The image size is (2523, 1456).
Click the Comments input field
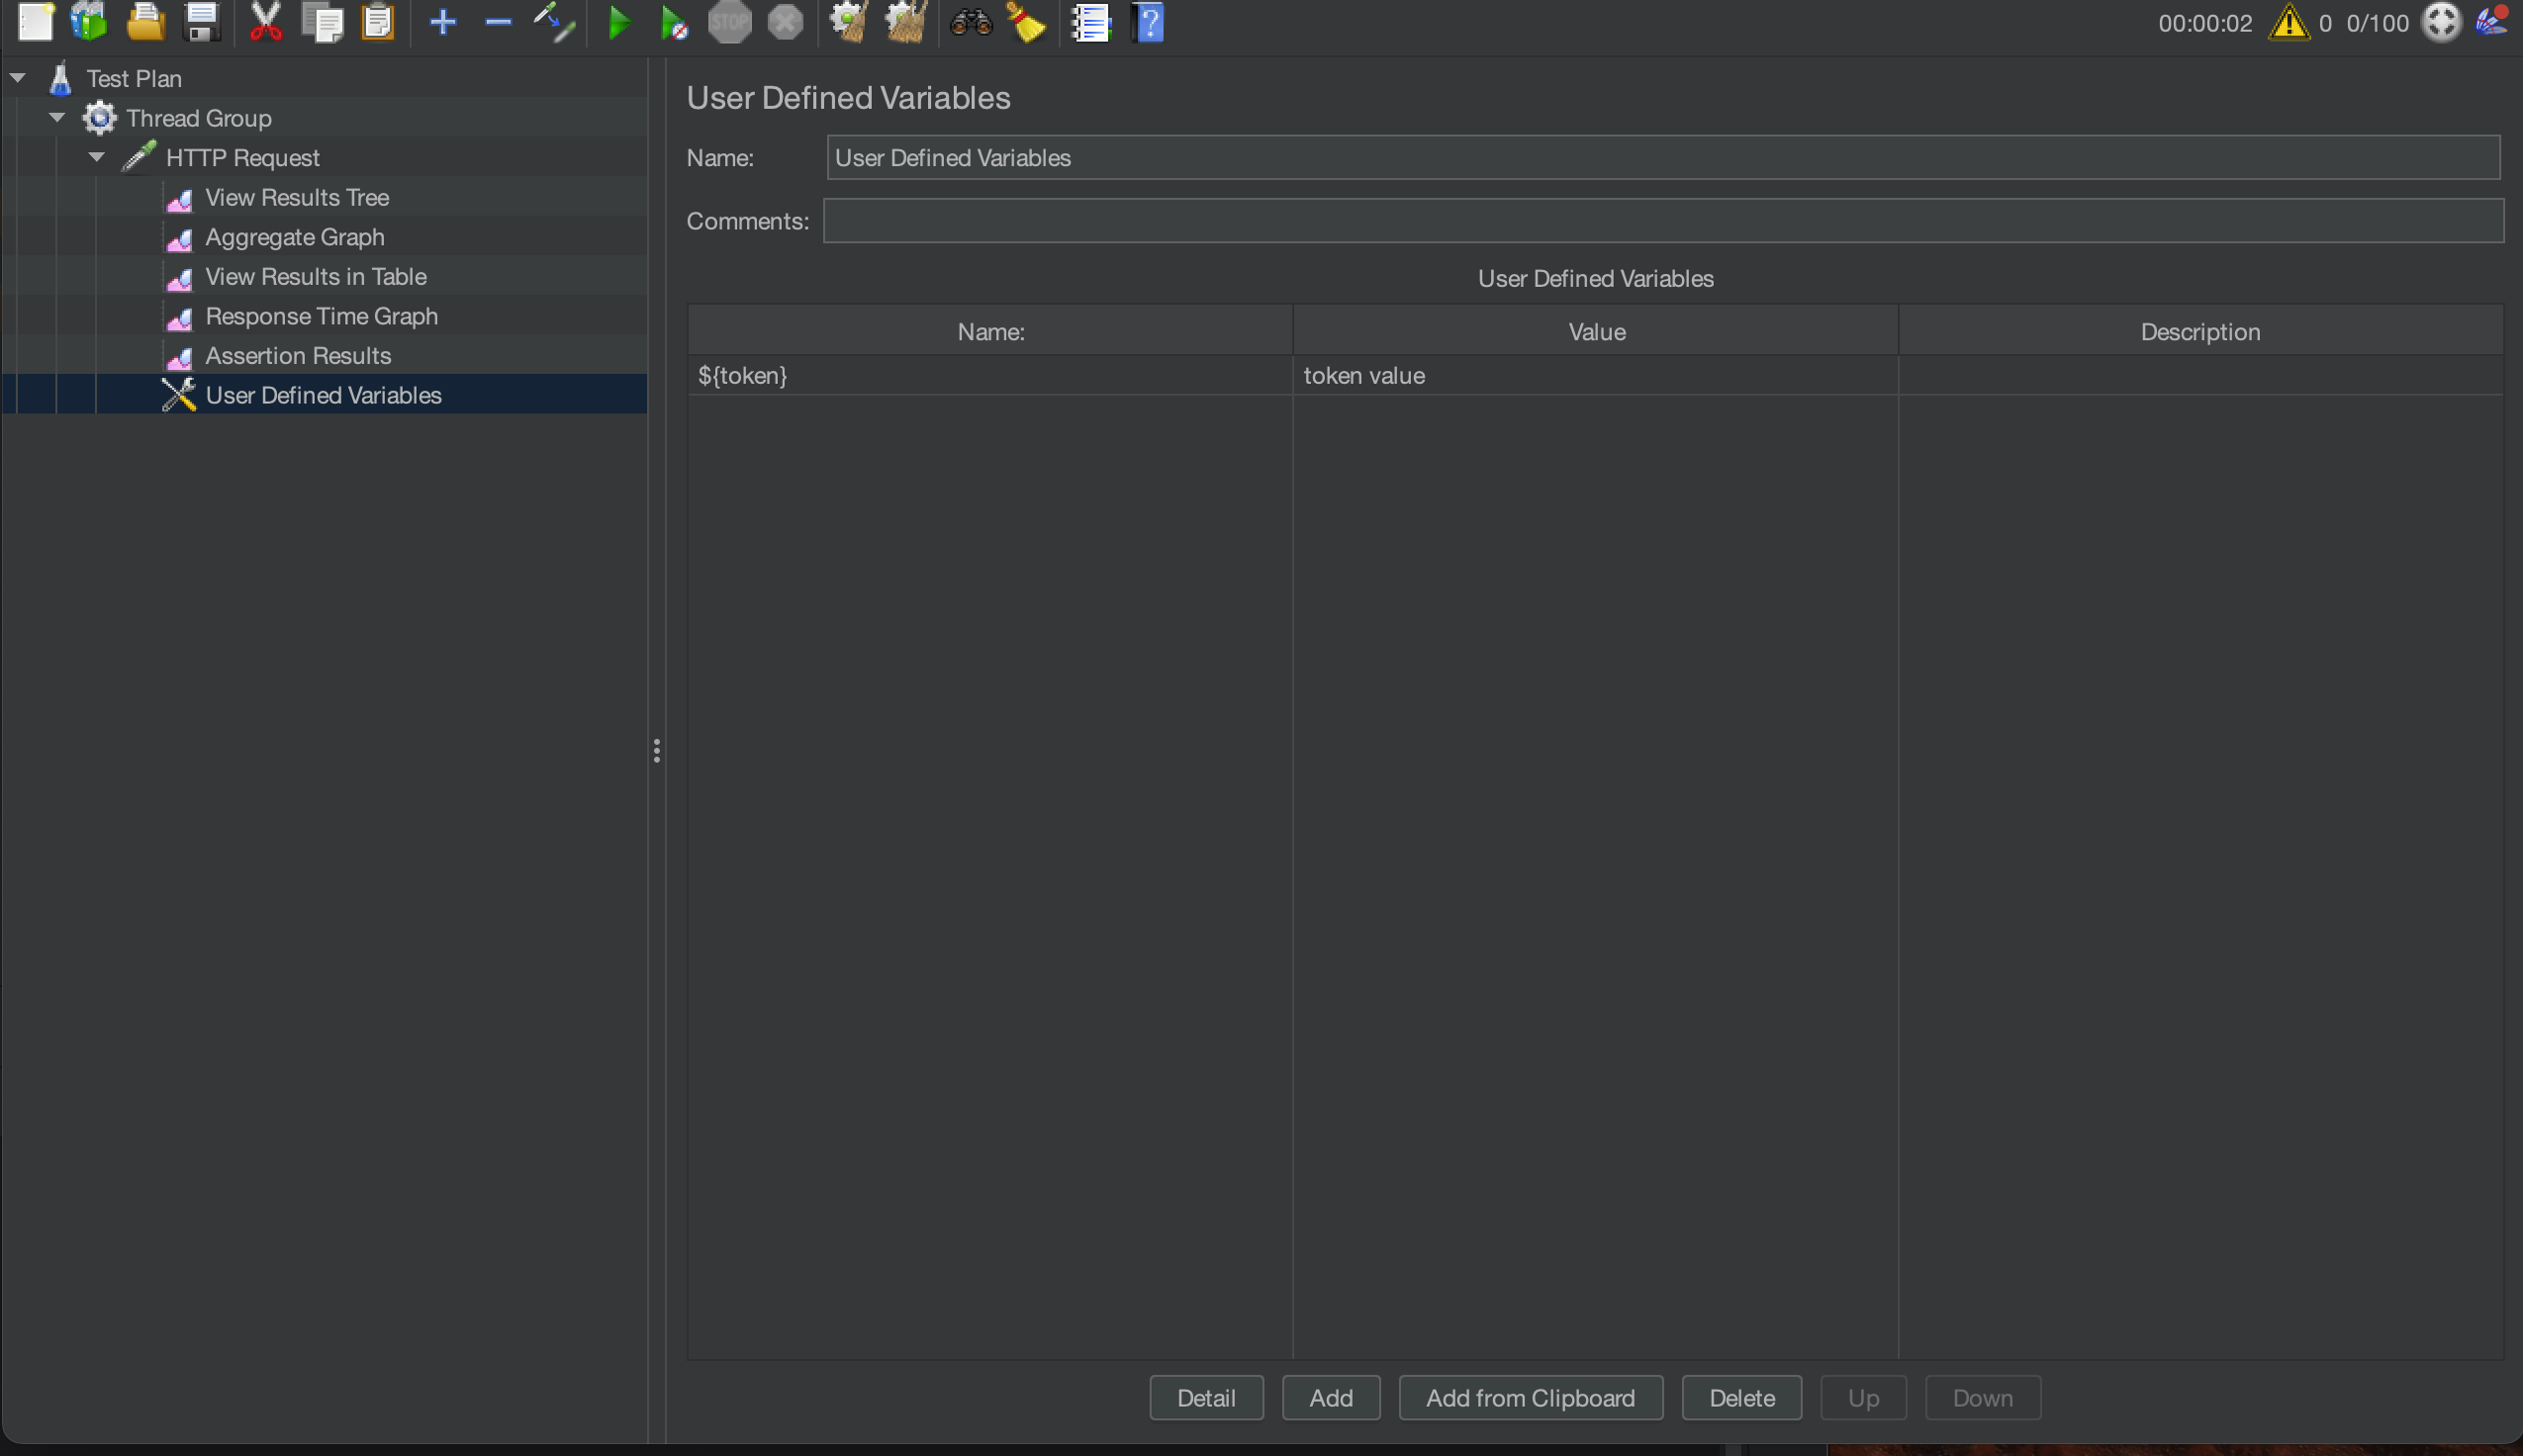click(1662, 221)
